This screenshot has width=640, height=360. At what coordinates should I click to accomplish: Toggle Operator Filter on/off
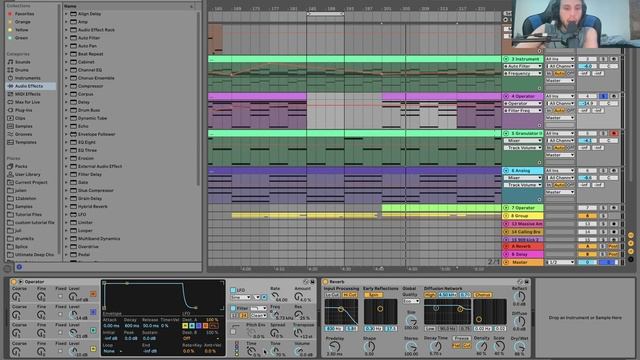click(x=233, y=308)
